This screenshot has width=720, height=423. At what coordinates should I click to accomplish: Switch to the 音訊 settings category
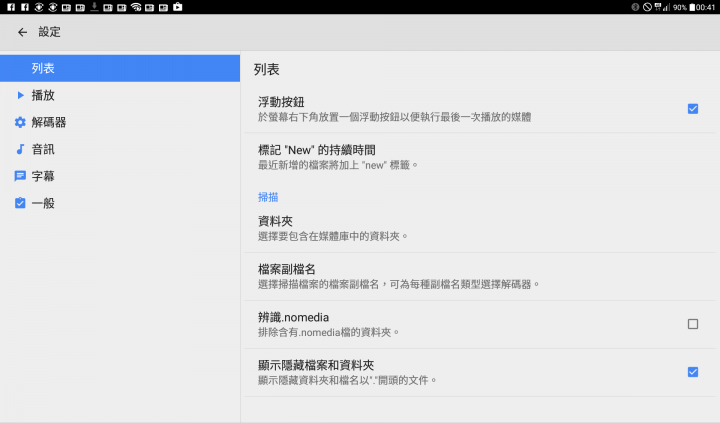click(120, 149)
